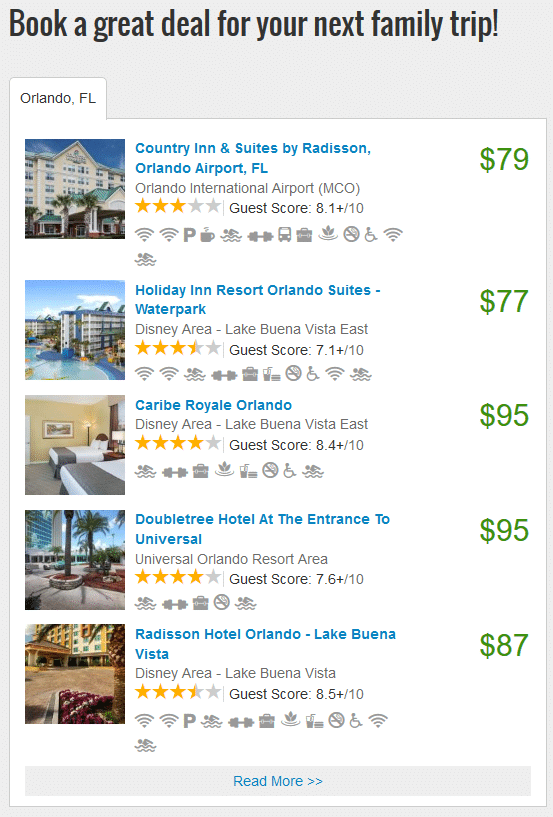Viewport: 553px width, 817px height.
Task: Click the fitness dumbbell icon under Radisson Hotel Orlando
Action: point(240,722)
